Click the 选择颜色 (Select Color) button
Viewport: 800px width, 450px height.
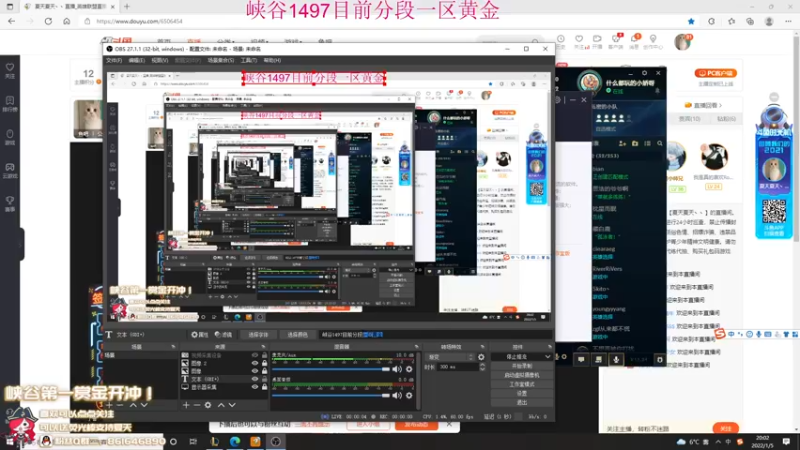[x=297, y=335]
